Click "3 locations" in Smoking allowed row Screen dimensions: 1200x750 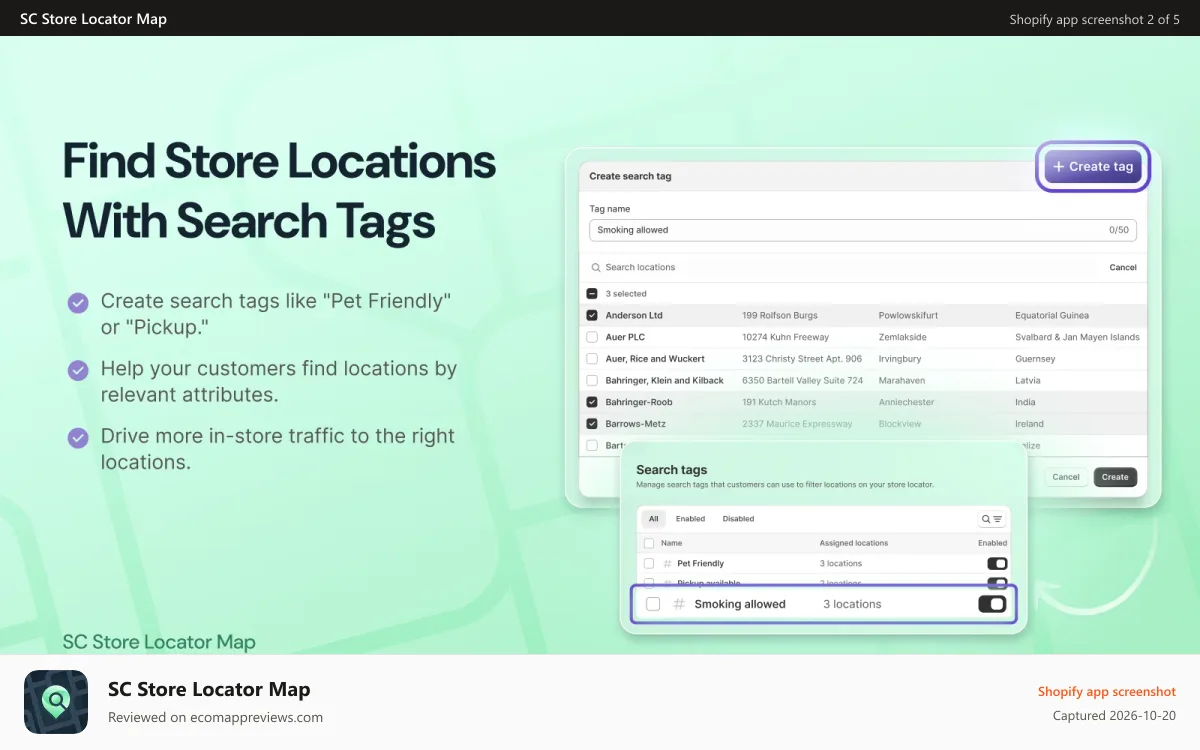852,604
